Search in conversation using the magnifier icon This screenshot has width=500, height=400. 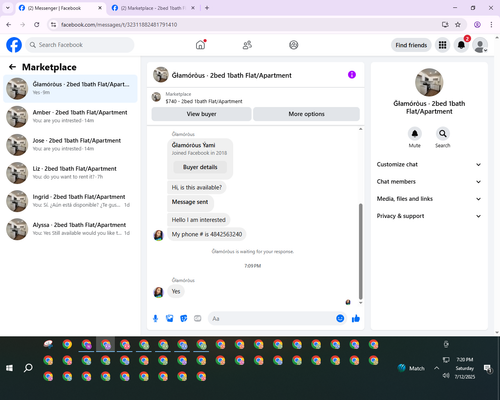443,134
